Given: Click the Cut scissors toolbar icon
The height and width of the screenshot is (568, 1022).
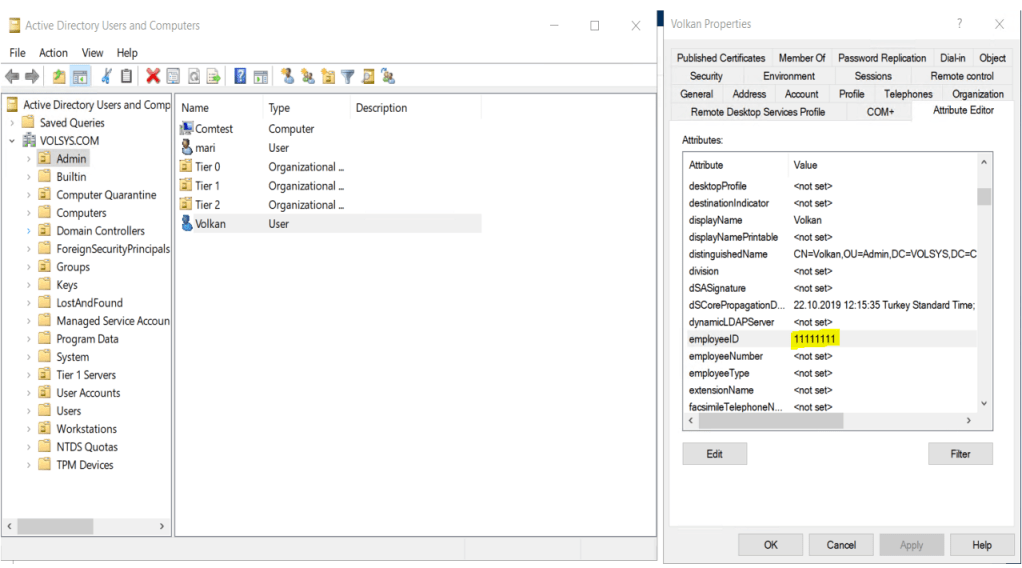Looking at the screenshot, I should tap(106, 76).
